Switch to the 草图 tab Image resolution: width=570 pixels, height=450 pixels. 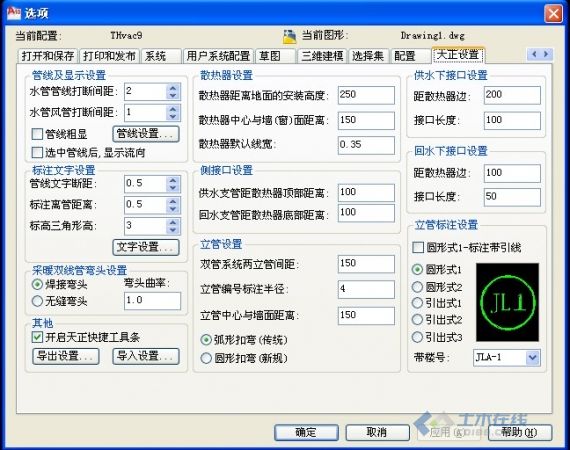(275, 56)
